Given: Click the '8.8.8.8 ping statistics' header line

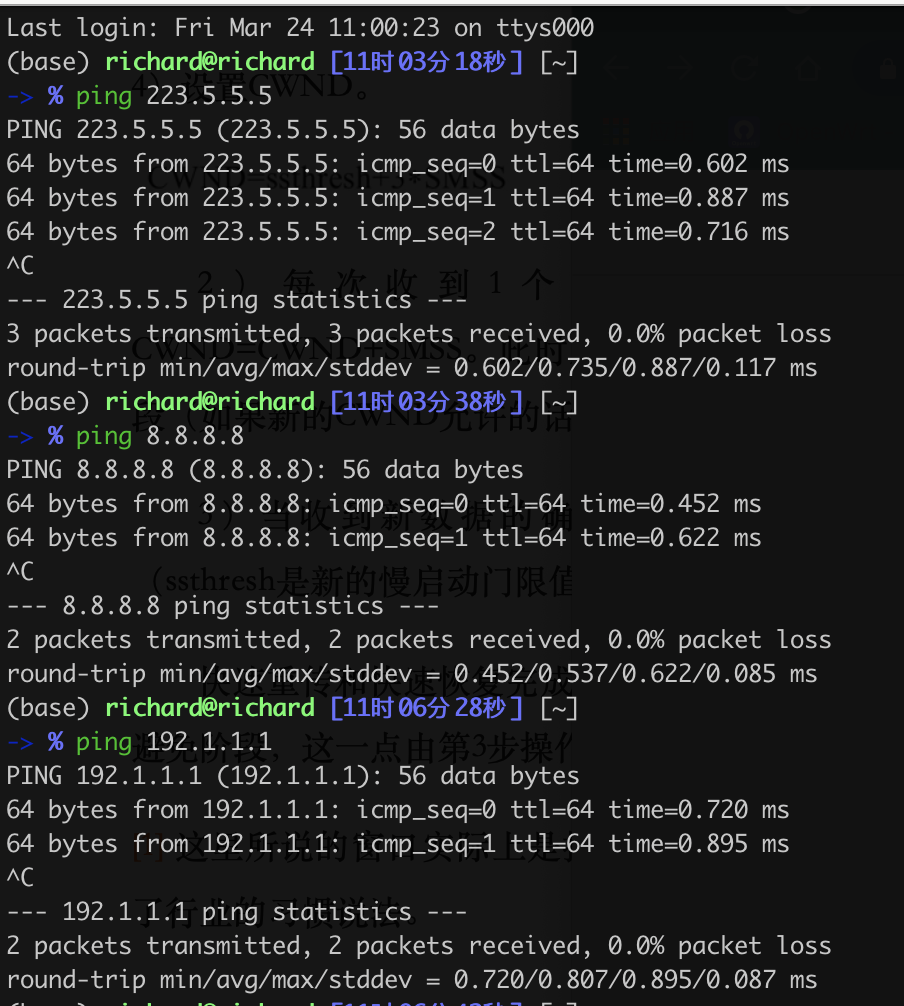Looking at the screenshot, I should tap(223, 606).
